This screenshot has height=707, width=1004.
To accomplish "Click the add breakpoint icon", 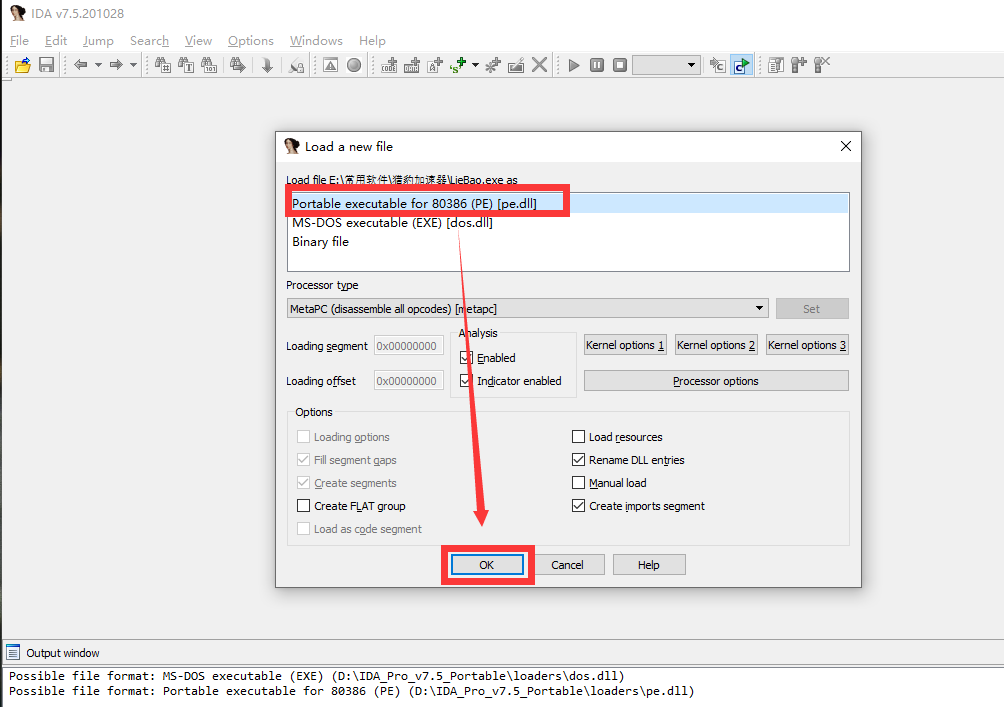I will coord(798,65).
